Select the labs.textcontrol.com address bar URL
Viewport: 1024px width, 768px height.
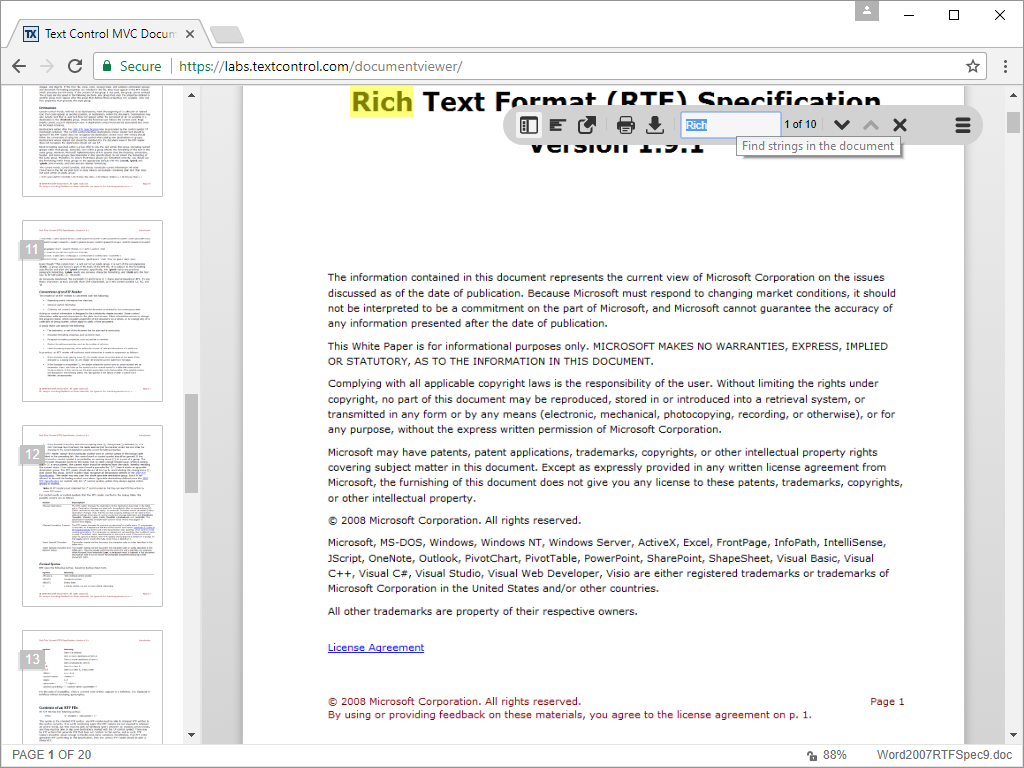tap(320, 66)
